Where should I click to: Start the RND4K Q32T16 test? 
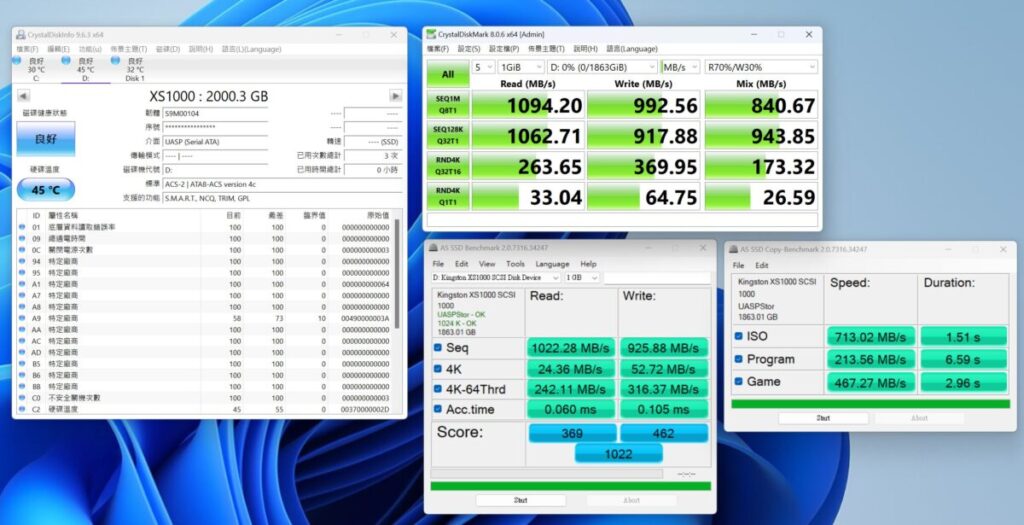coord(447,167)
